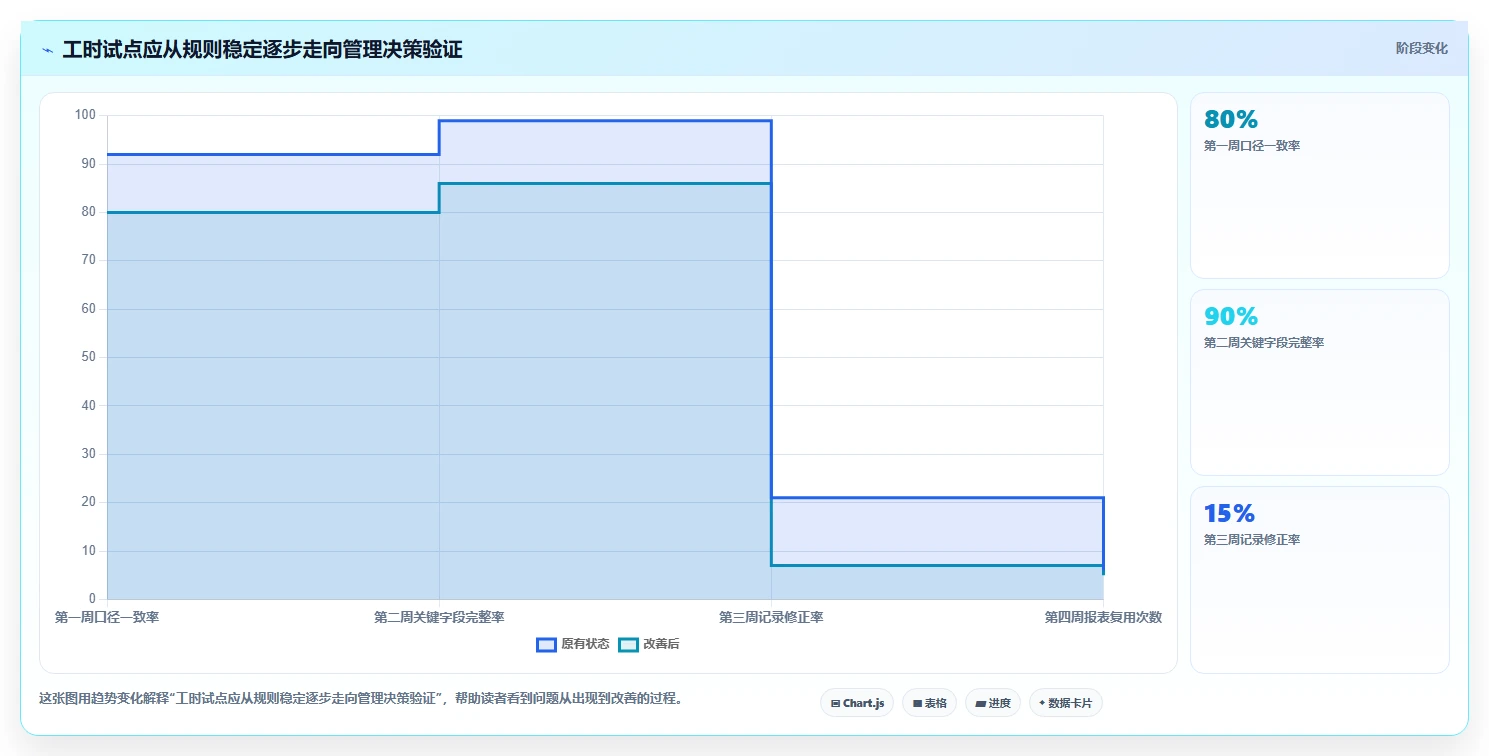Click the 原有状态 legend label

[585, 645]
